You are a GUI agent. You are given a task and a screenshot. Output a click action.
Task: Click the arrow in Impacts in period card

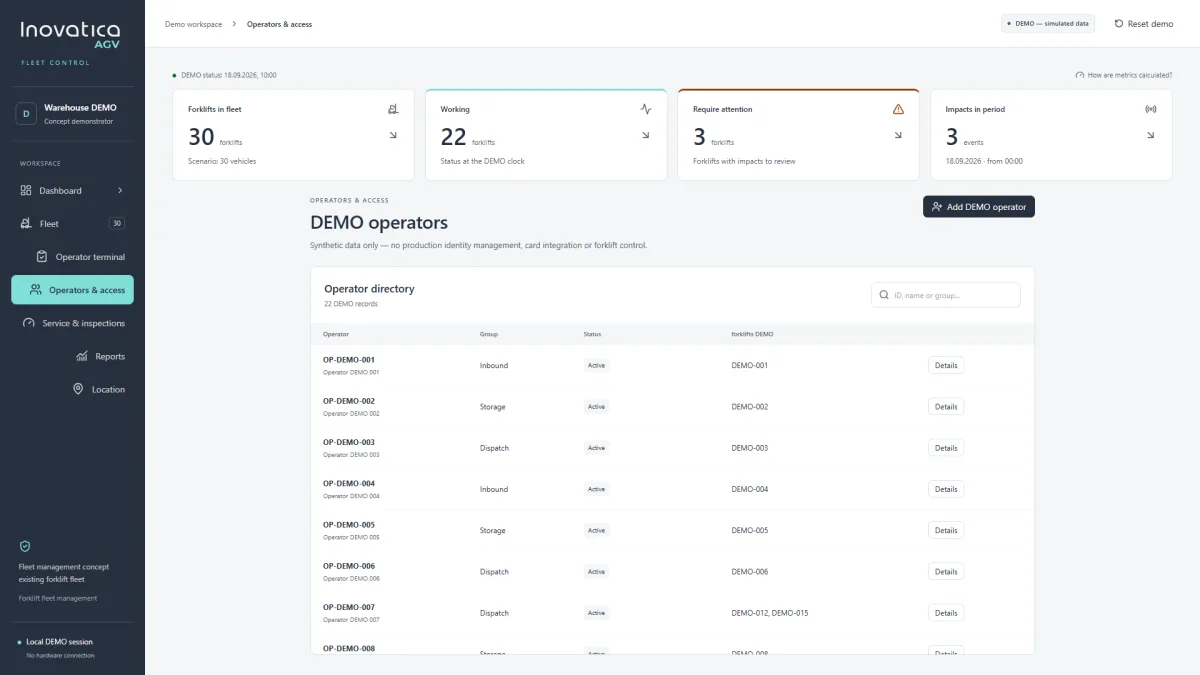tap(1151, 135)
